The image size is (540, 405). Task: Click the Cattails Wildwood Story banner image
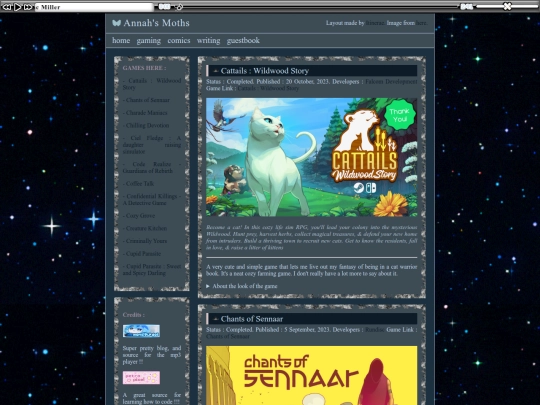312,157
